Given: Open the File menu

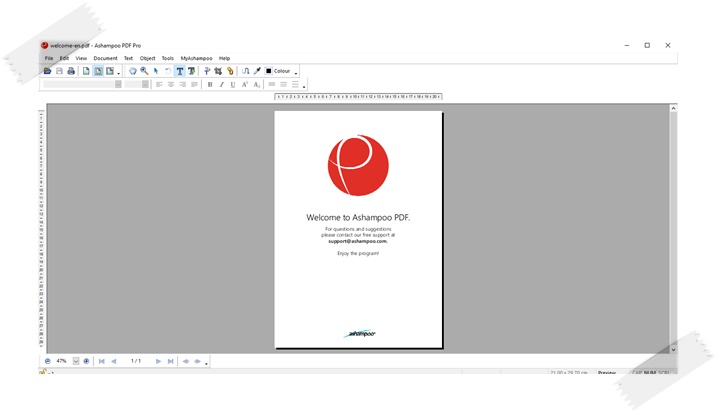Looking at the screenshot, I should (x=49, y=58).
